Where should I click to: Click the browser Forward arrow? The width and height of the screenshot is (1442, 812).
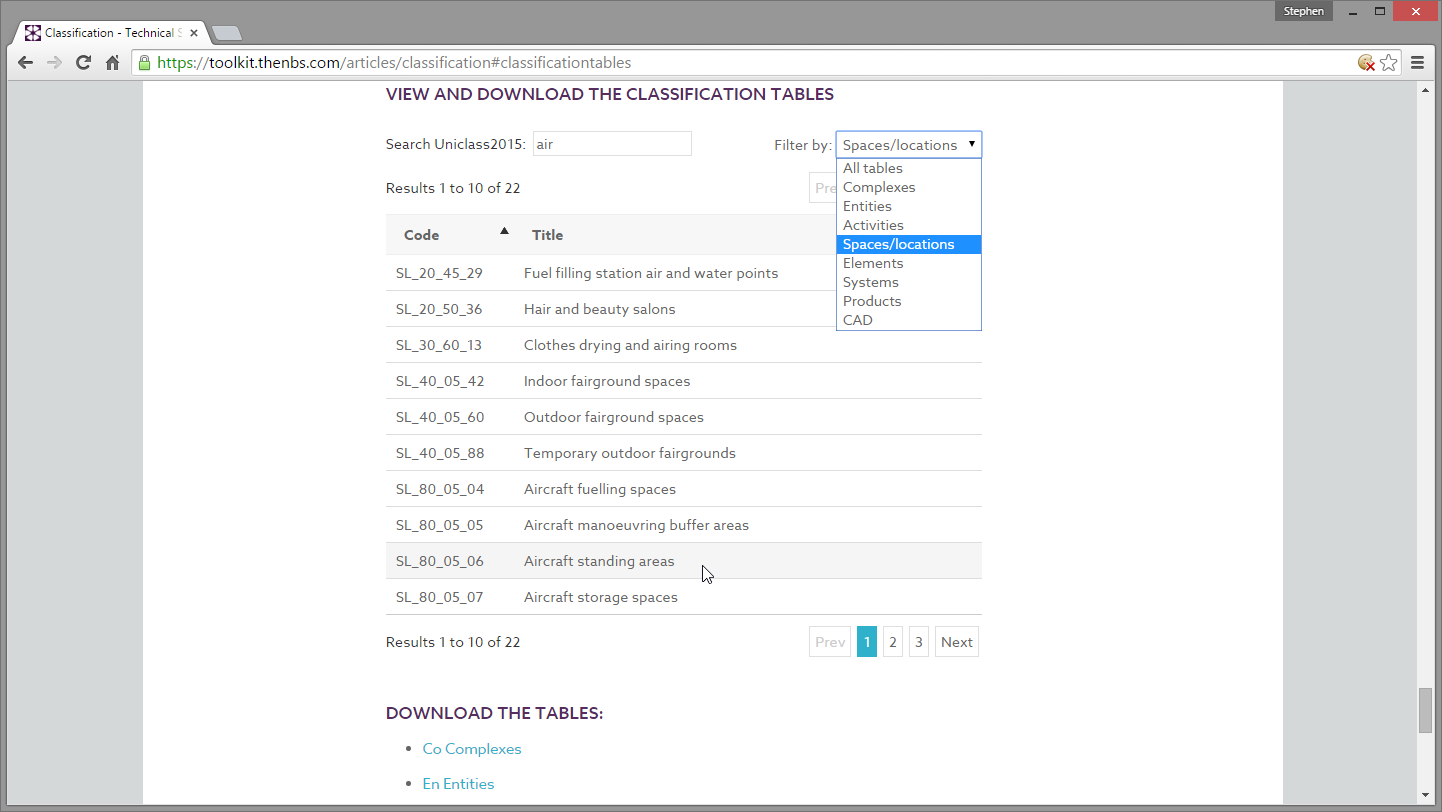coord(54,62)
